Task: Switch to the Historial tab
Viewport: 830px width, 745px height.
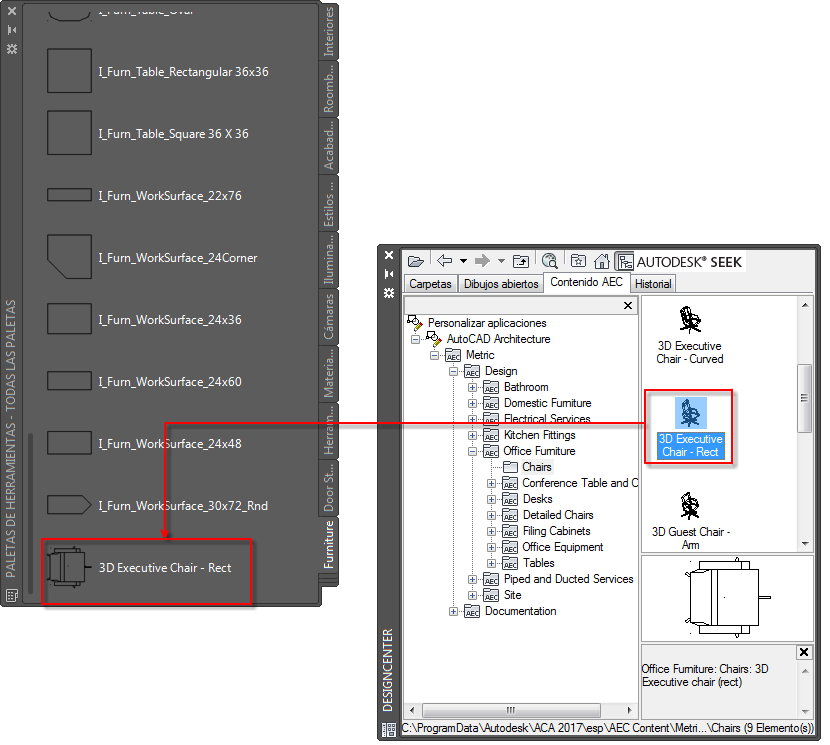Action: (653, 284)
